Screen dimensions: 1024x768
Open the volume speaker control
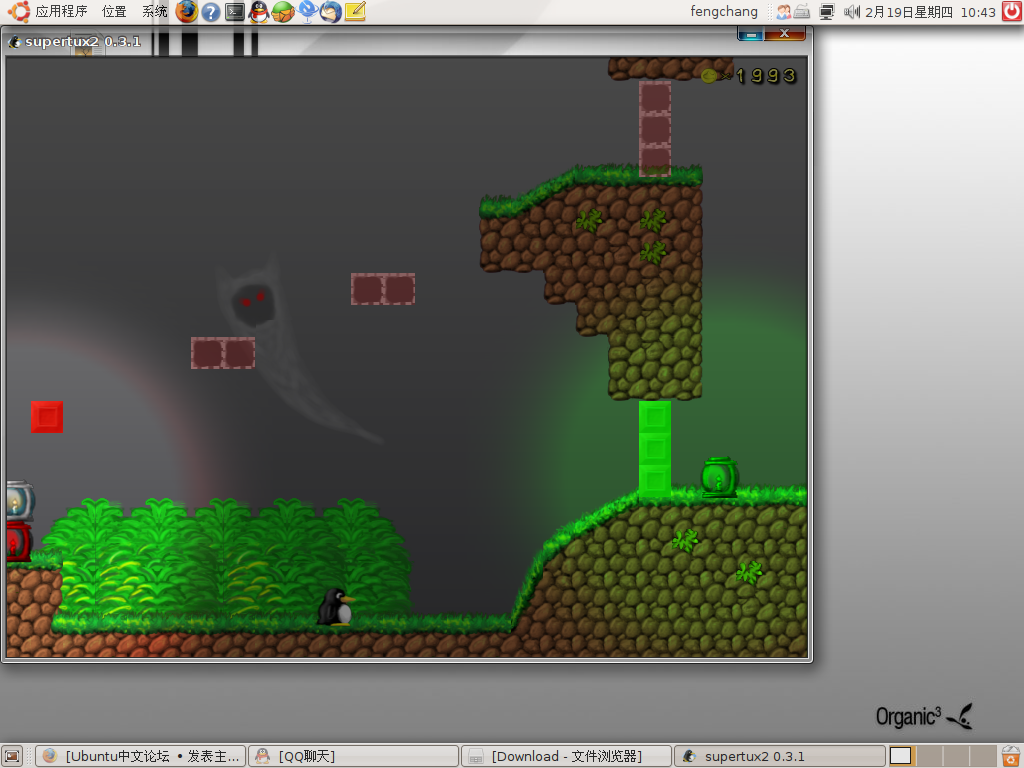tap(852, 12)
